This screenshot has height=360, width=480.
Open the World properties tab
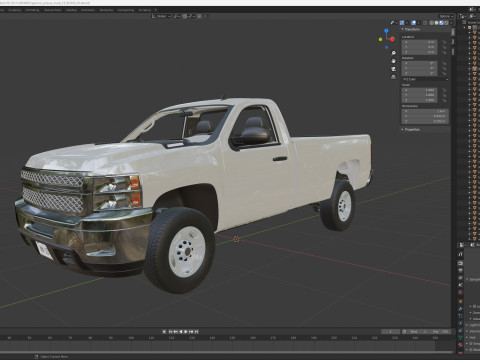coord(460,292)
